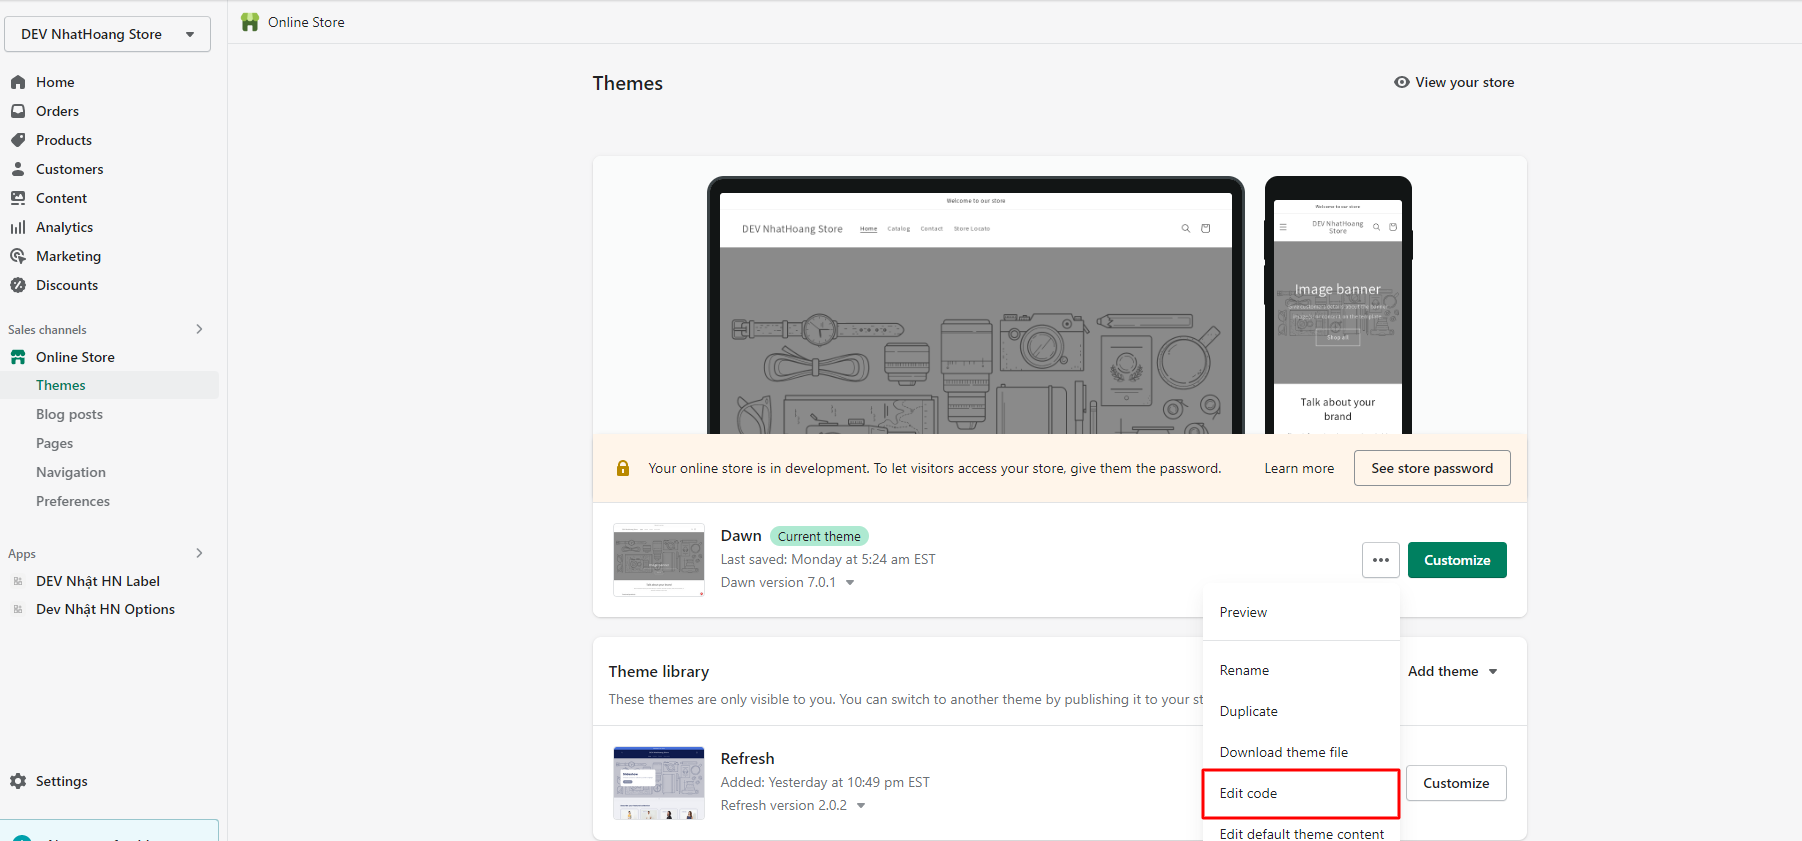Click the Dawn theme name

[741, 536]
